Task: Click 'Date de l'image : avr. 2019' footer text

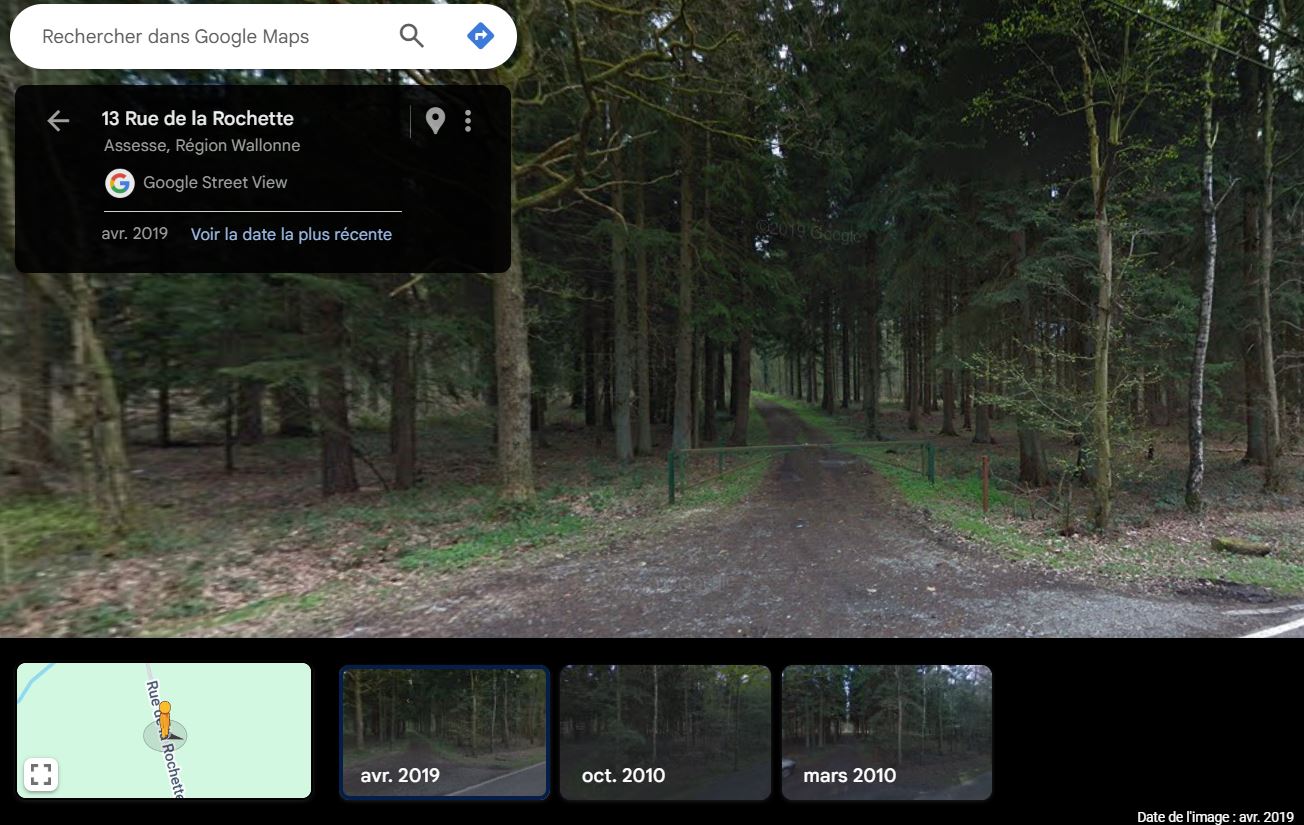Action: tap(1214, 817)
